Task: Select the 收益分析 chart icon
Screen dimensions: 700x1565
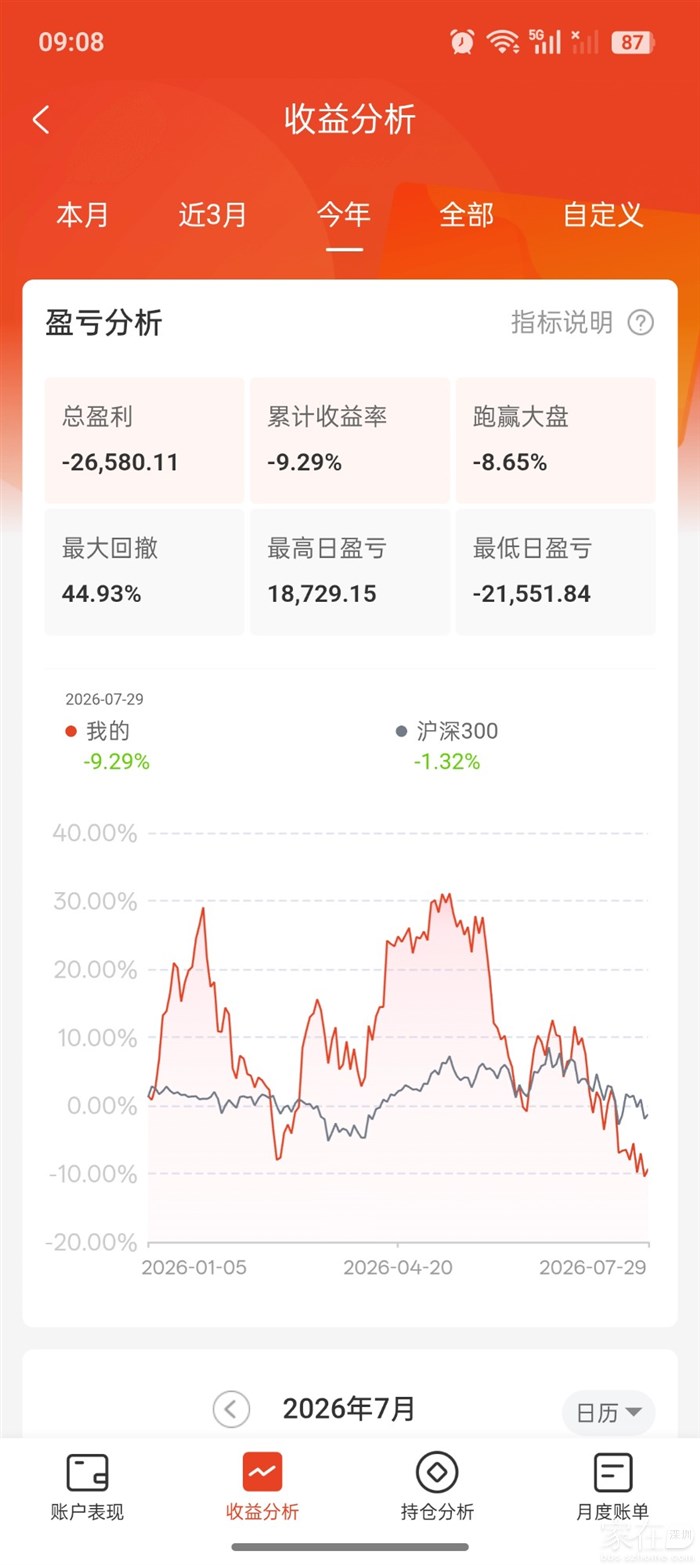Action: [262, 1472]
